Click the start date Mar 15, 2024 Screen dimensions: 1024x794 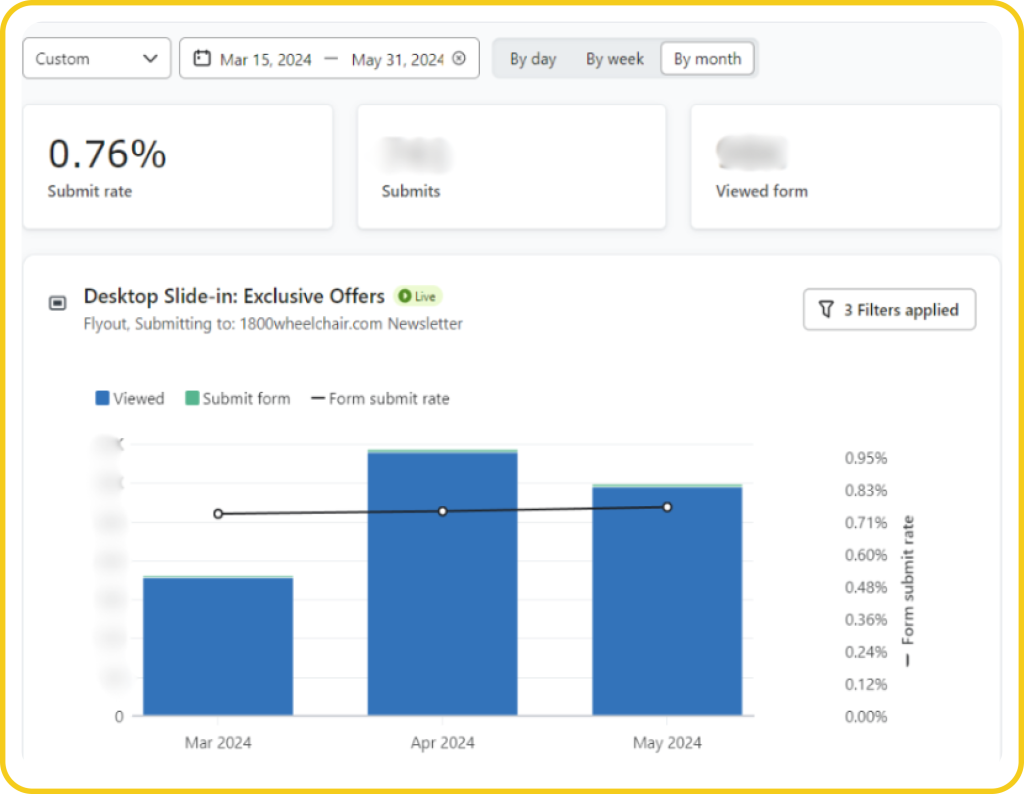[266, 60]
